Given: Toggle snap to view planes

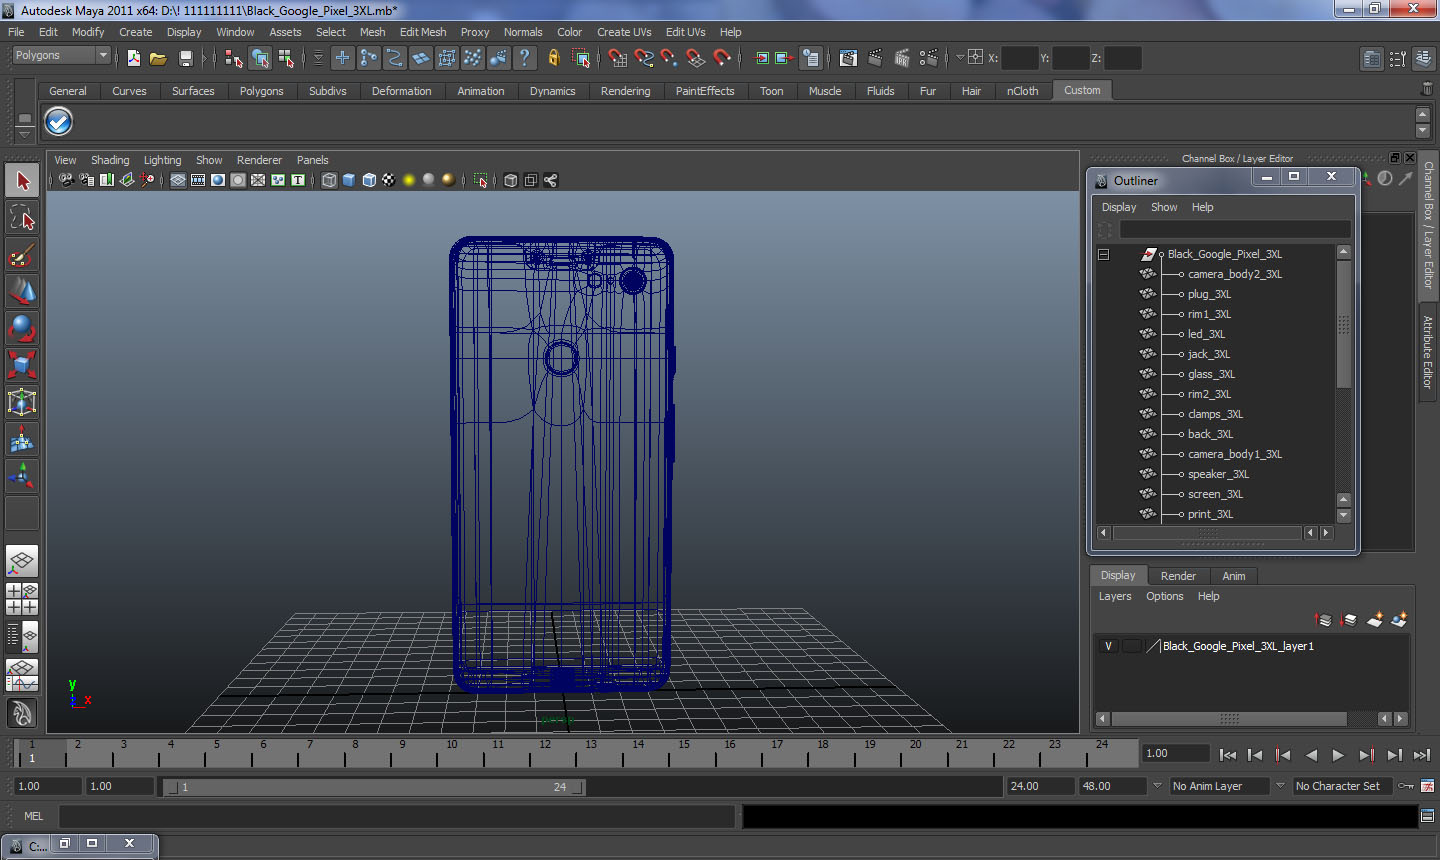Looking at the screenshot, I should click(x=696, y=58).
